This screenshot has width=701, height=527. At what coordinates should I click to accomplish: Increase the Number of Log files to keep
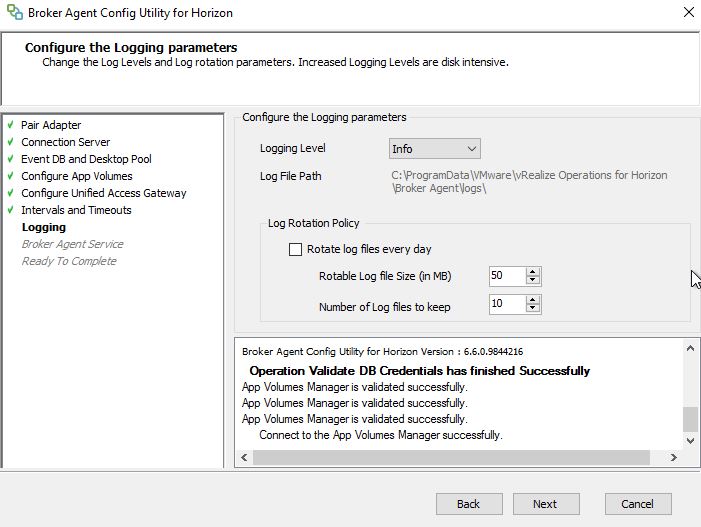(532, 299)
